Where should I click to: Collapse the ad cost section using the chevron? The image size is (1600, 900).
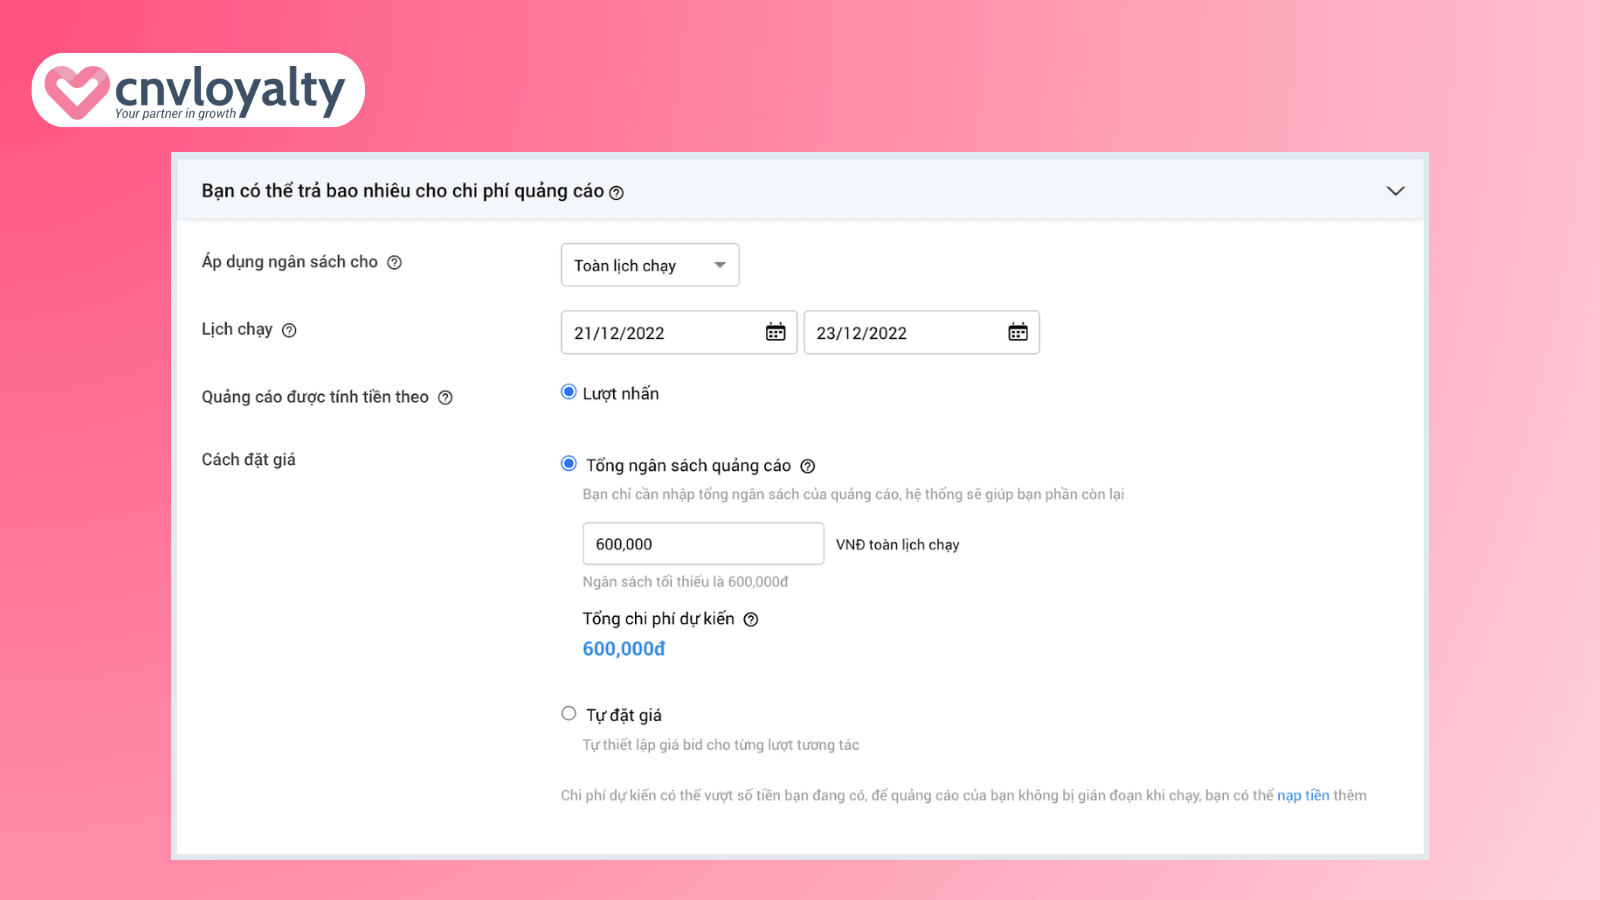point(1395,191)
